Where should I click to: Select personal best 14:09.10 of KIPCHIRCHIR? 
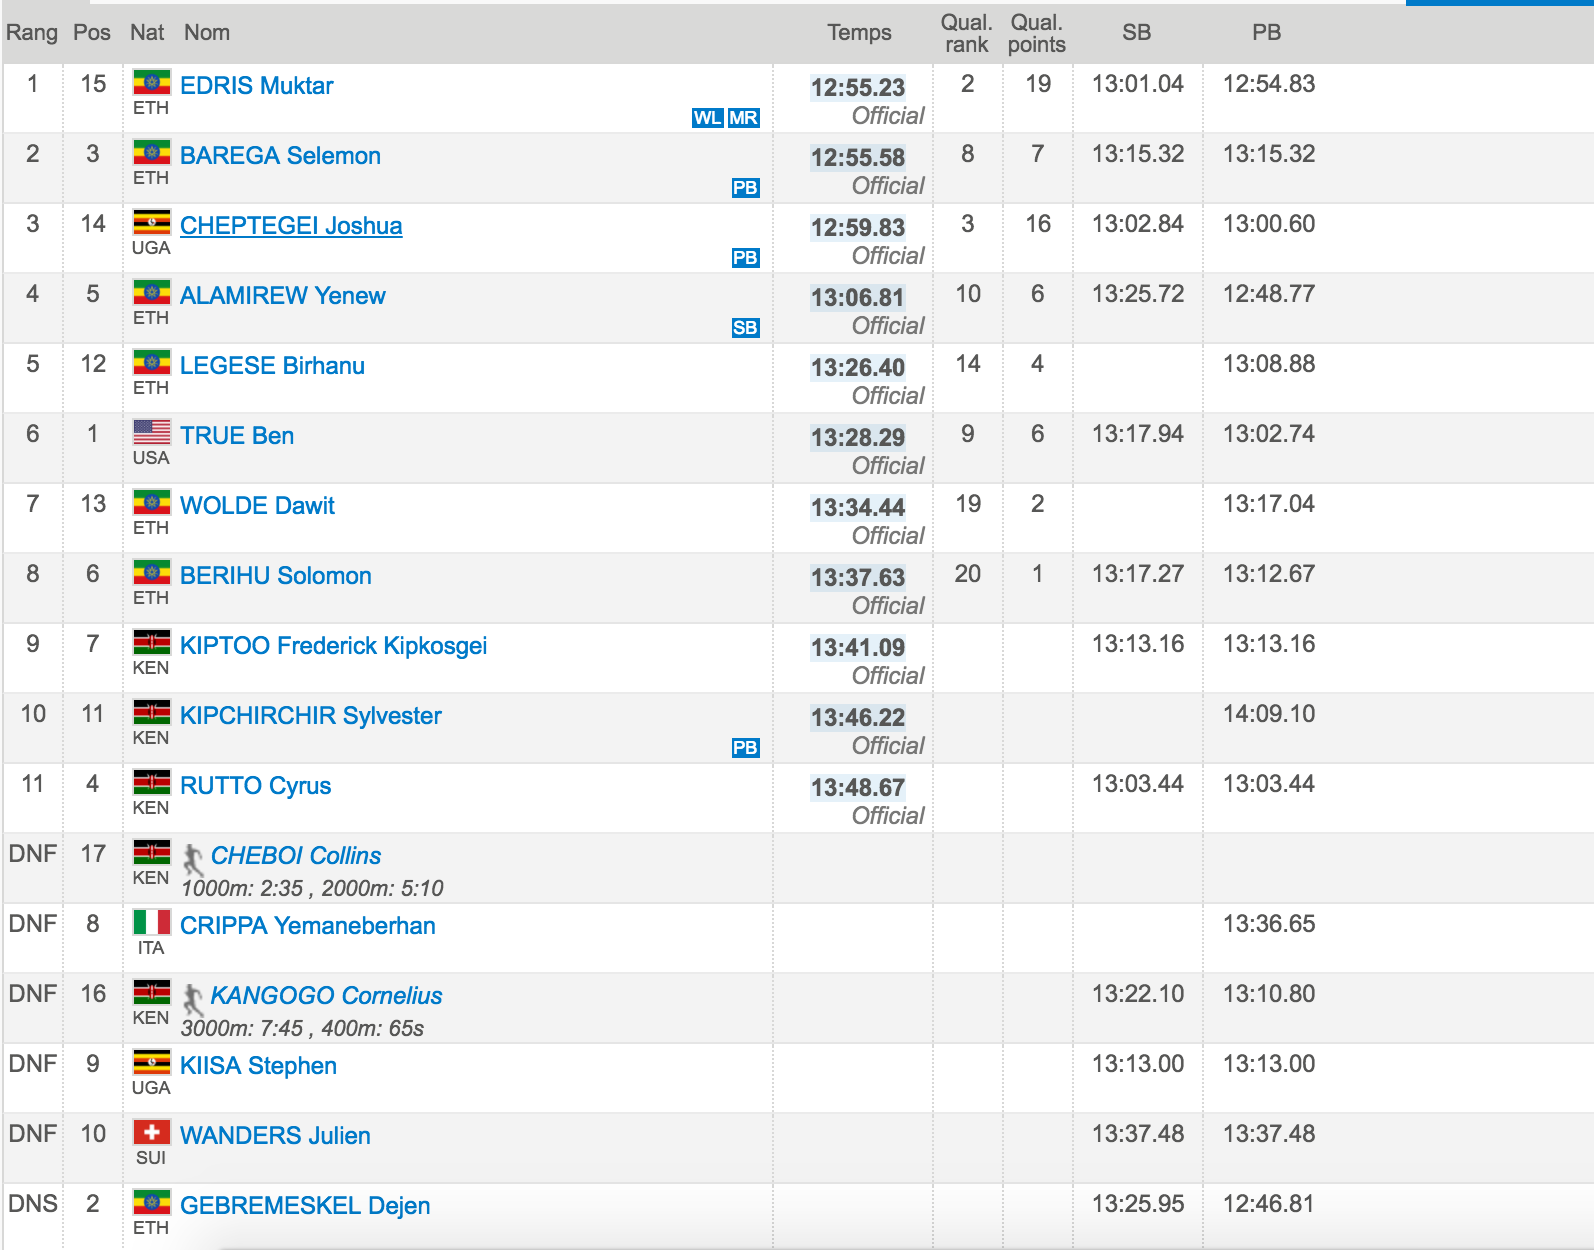click(x=1269, y=714)
